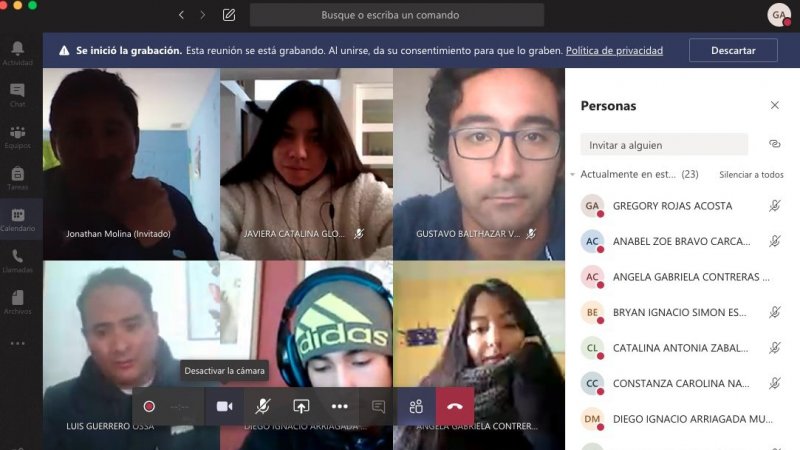Toggle the participants panel icon

[x=416, y=406]
